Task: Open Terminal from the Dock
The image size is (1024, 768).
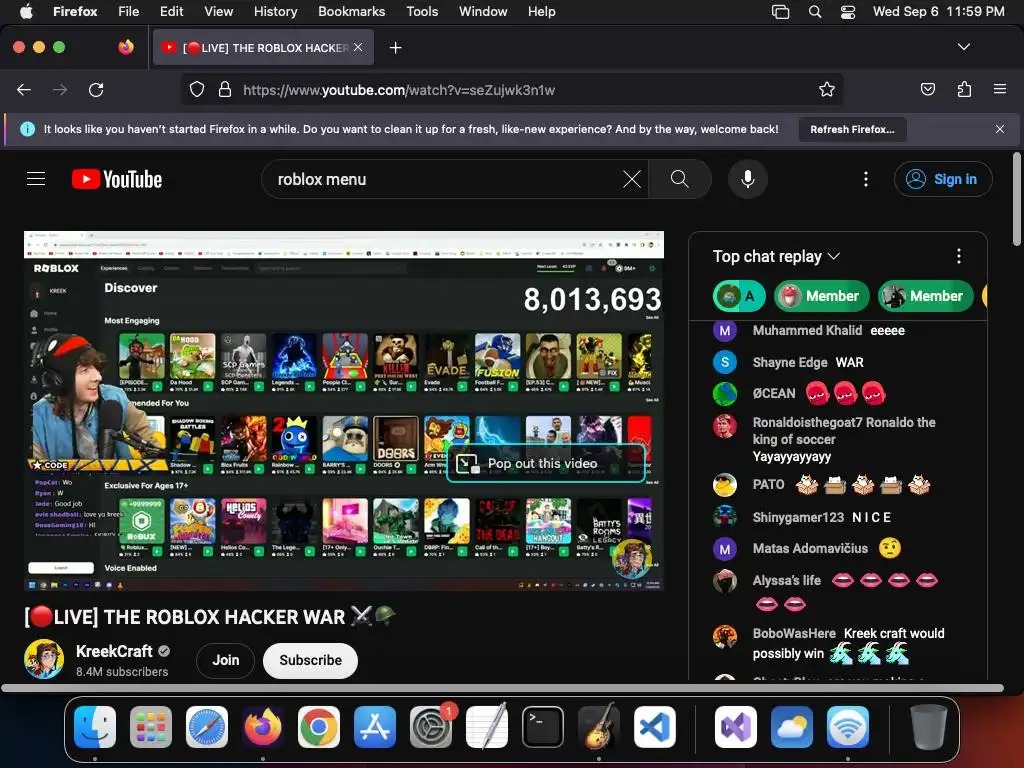Action: [x=543, y=727]
